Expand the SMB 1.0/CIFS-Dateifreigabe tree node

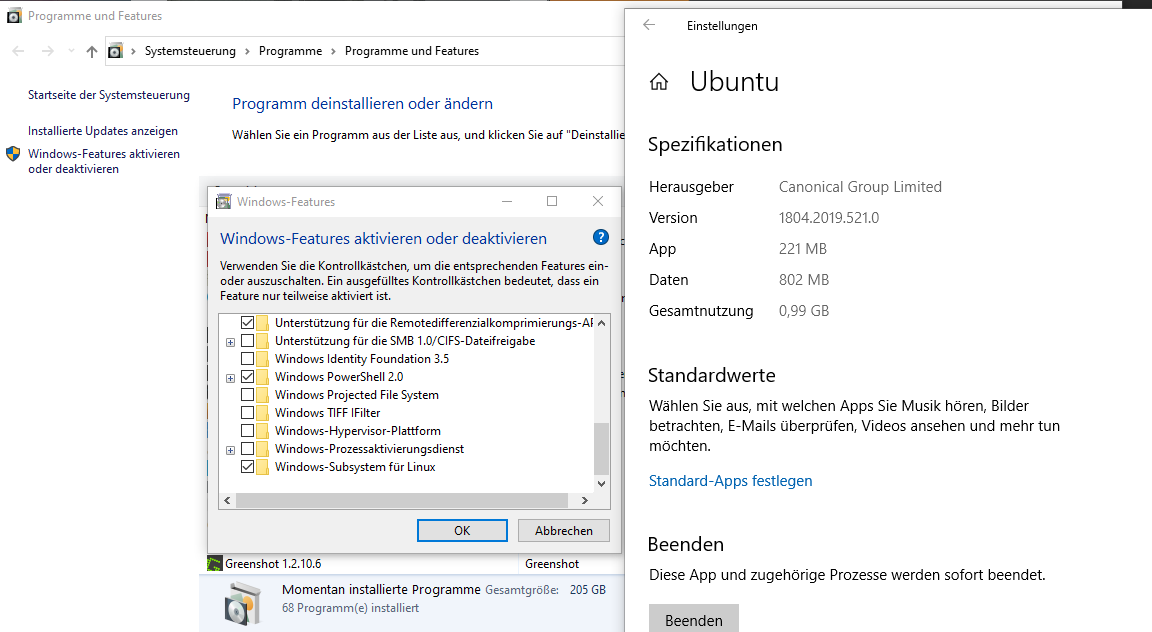[231, 342]
